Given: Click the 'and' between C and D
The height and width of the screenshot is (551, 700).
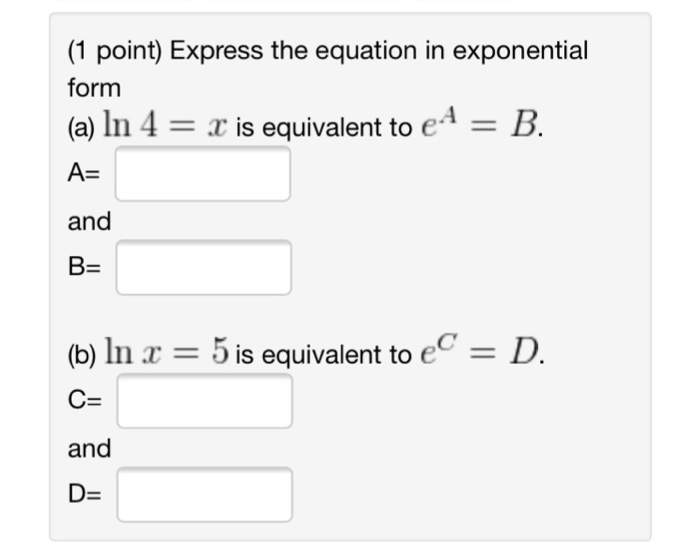Looking at the screenshot, I should [89, 448].
